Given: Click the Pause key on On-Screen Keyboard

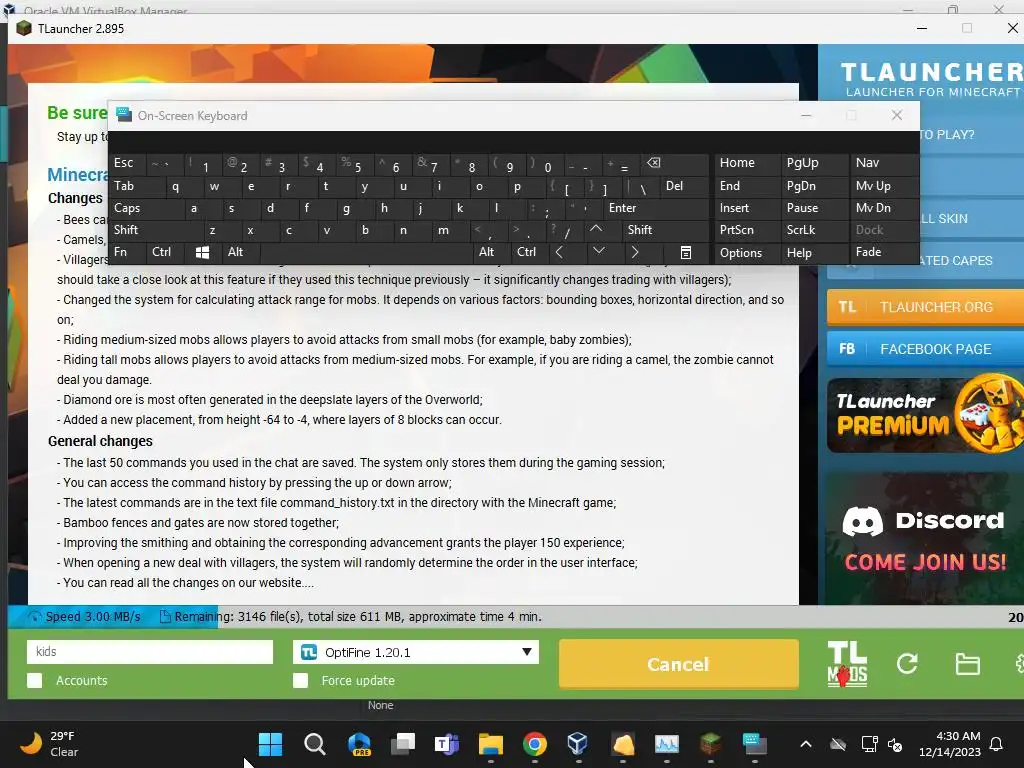Looking at the screenshot, I should coord(814,208).
